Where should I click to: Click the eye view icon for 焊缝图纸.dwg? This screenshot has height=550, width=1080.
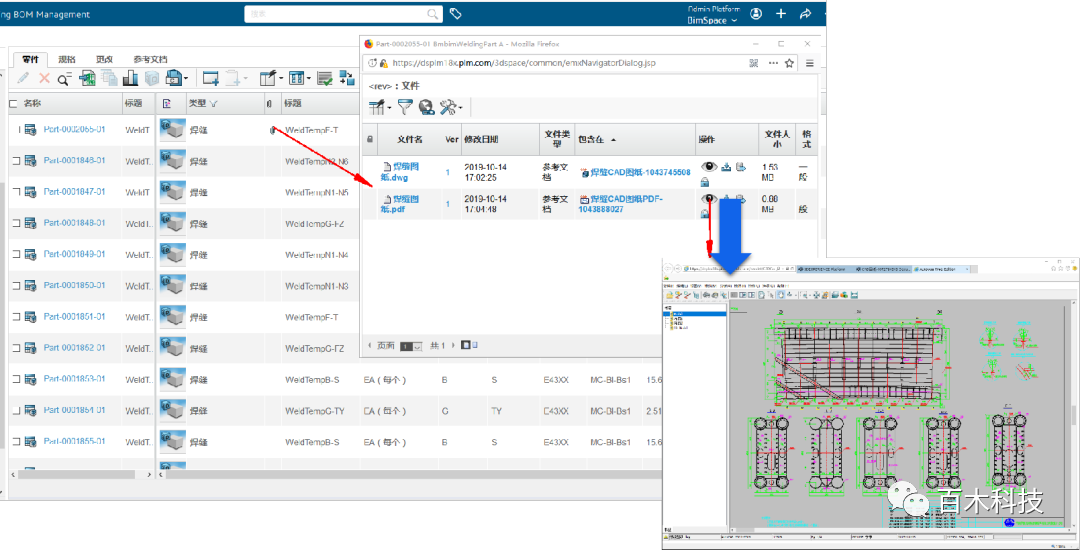pos(709,166)
